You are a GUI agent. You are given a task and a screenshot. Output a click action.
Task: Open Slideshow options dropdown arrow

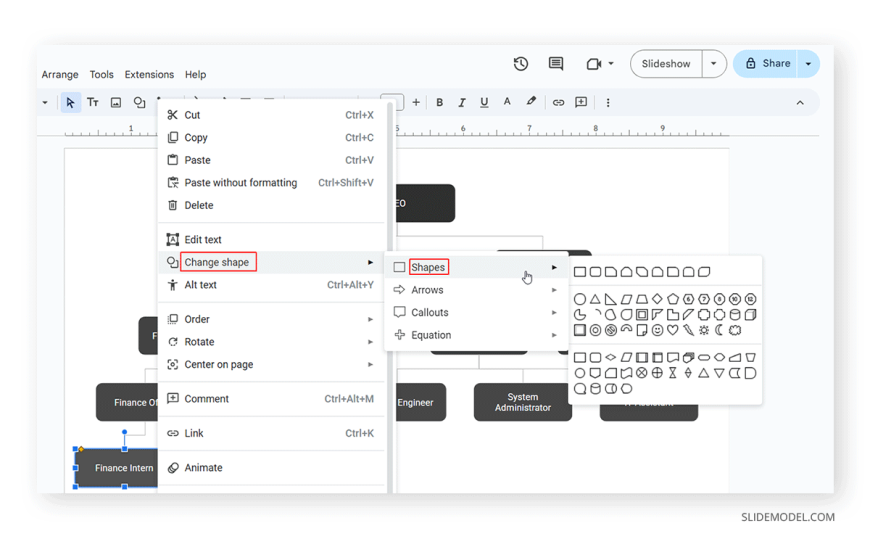pos(714,64)
